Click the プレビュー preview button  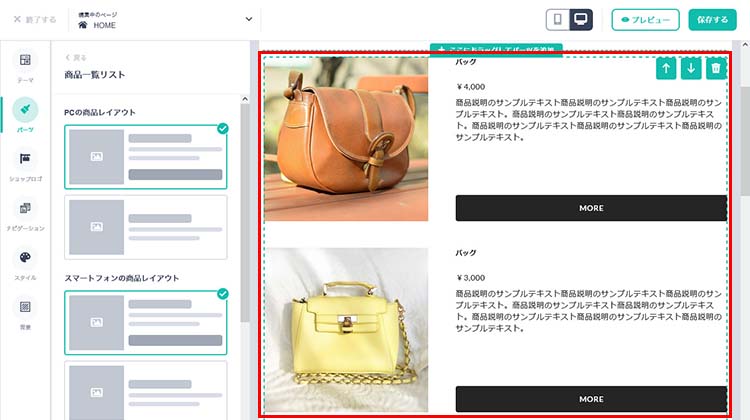coord(645,20)
